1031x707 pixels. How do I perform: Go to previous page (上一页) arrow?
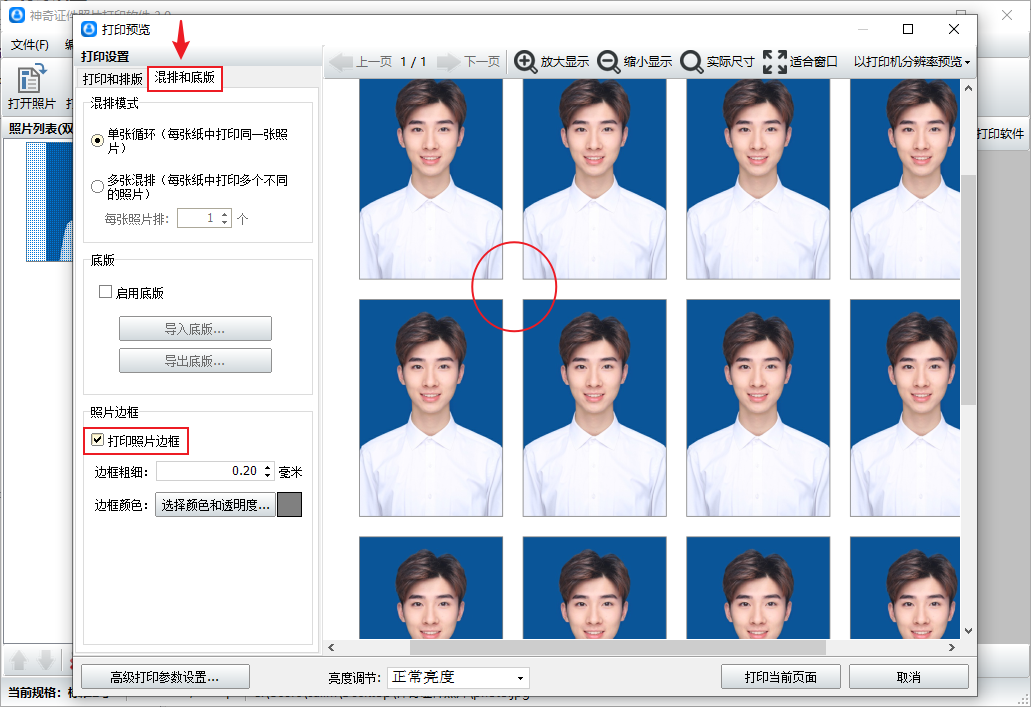[x=341, y=62]
